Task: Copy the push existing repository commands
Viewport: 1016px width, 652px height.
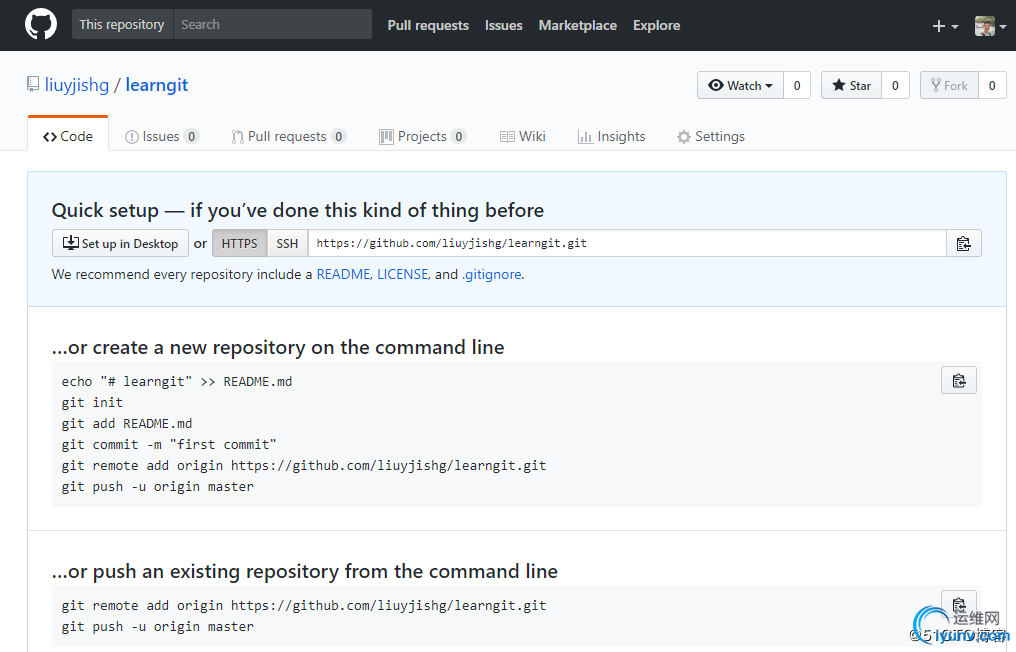Action: coord(959,605)
